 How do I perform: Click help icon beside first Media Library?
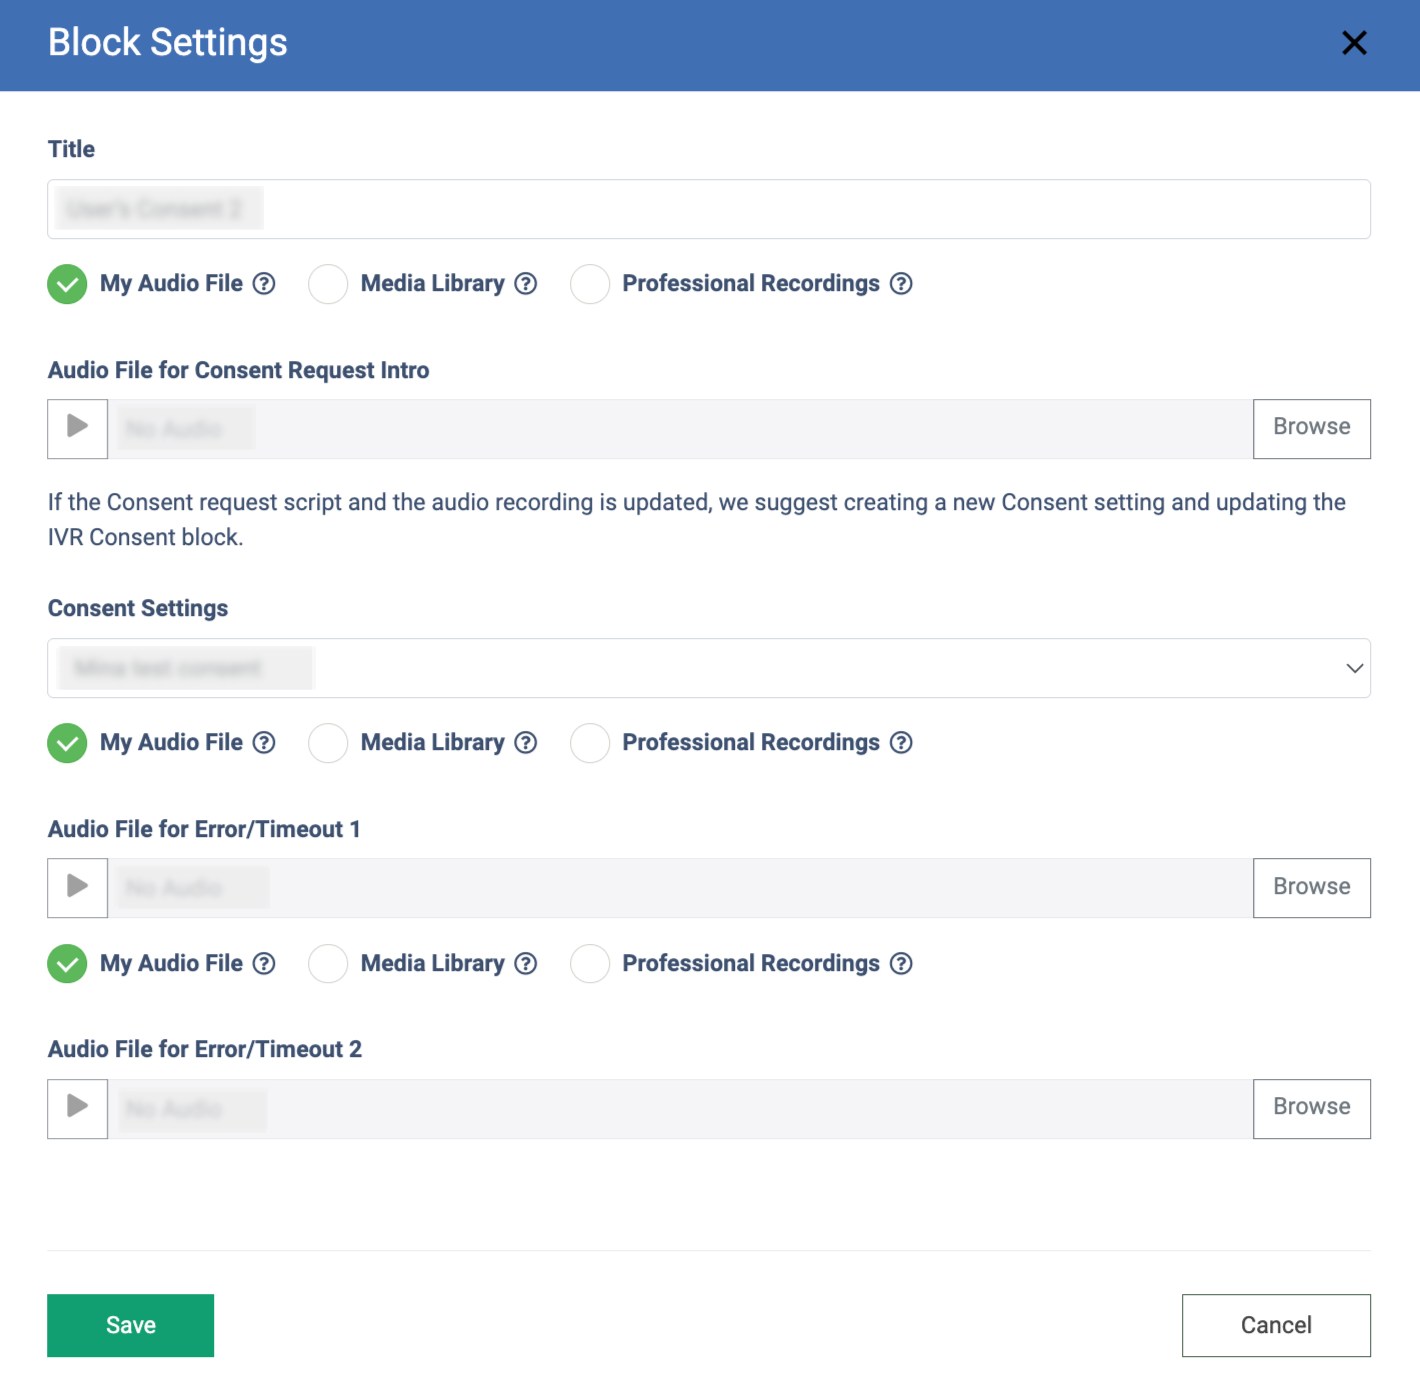[526, 284]
